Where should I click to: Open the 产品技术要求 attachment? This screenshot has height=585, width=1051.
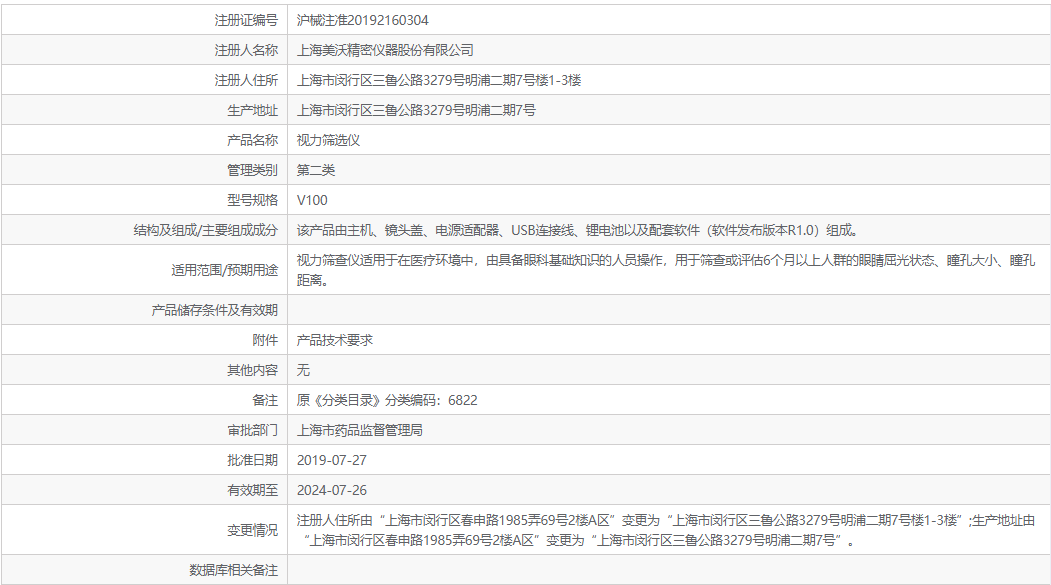[334, 340]
